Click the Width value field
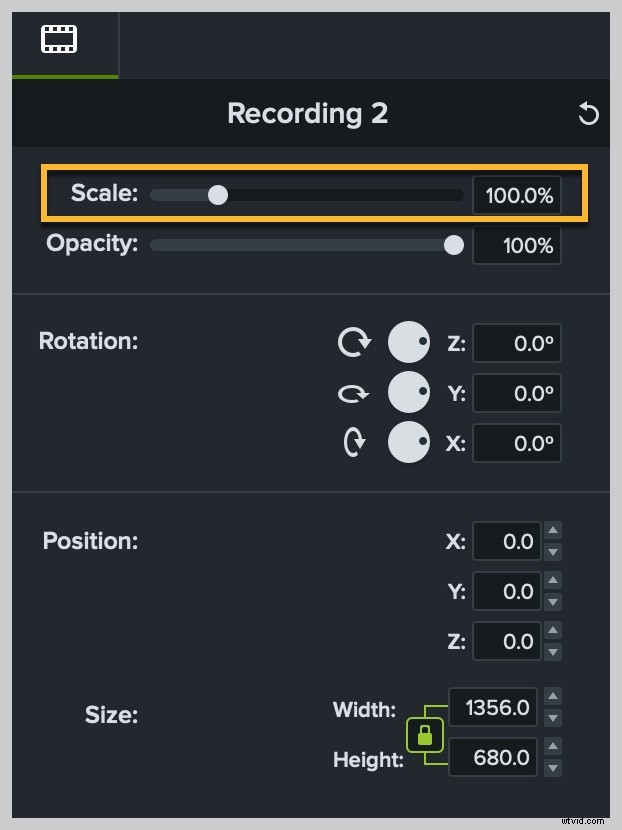Viewport: 622px width, 830px height. [x=492, y=707]
